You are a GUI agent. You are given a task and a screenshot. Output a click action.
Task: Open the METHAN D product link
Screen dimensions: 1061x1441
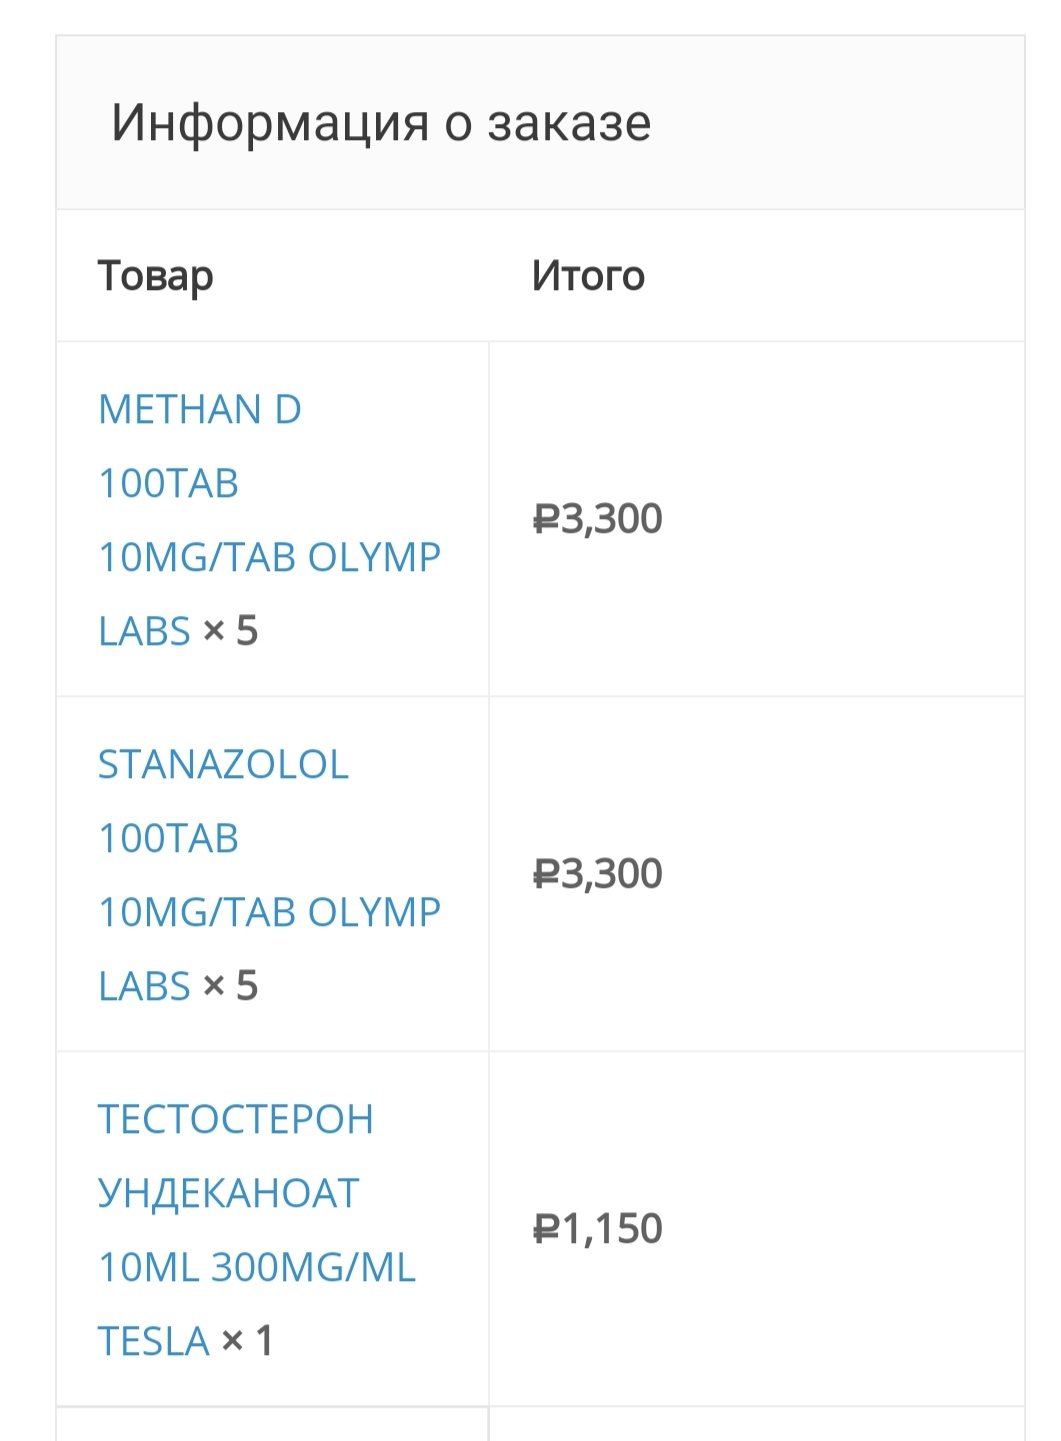pyautogui.click(x=200, y=410)
